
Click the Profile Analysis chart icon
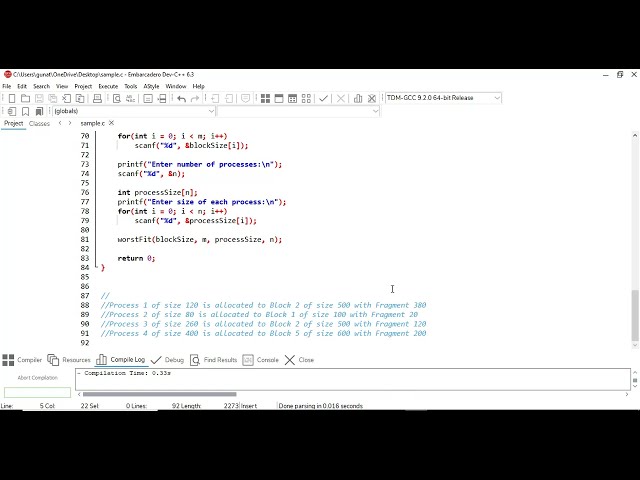(x=358, y=98)
